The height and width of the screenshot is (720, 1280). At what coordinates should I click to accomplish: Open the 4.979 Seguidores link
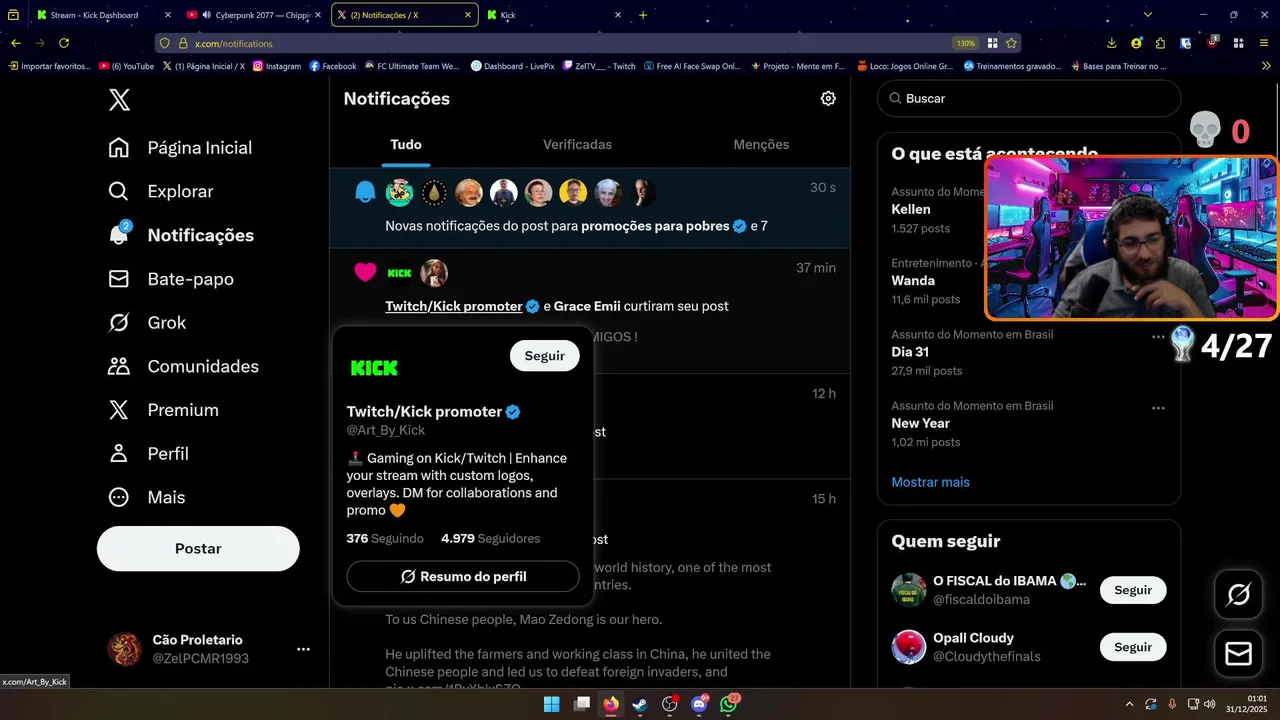[x=490, y=538]
